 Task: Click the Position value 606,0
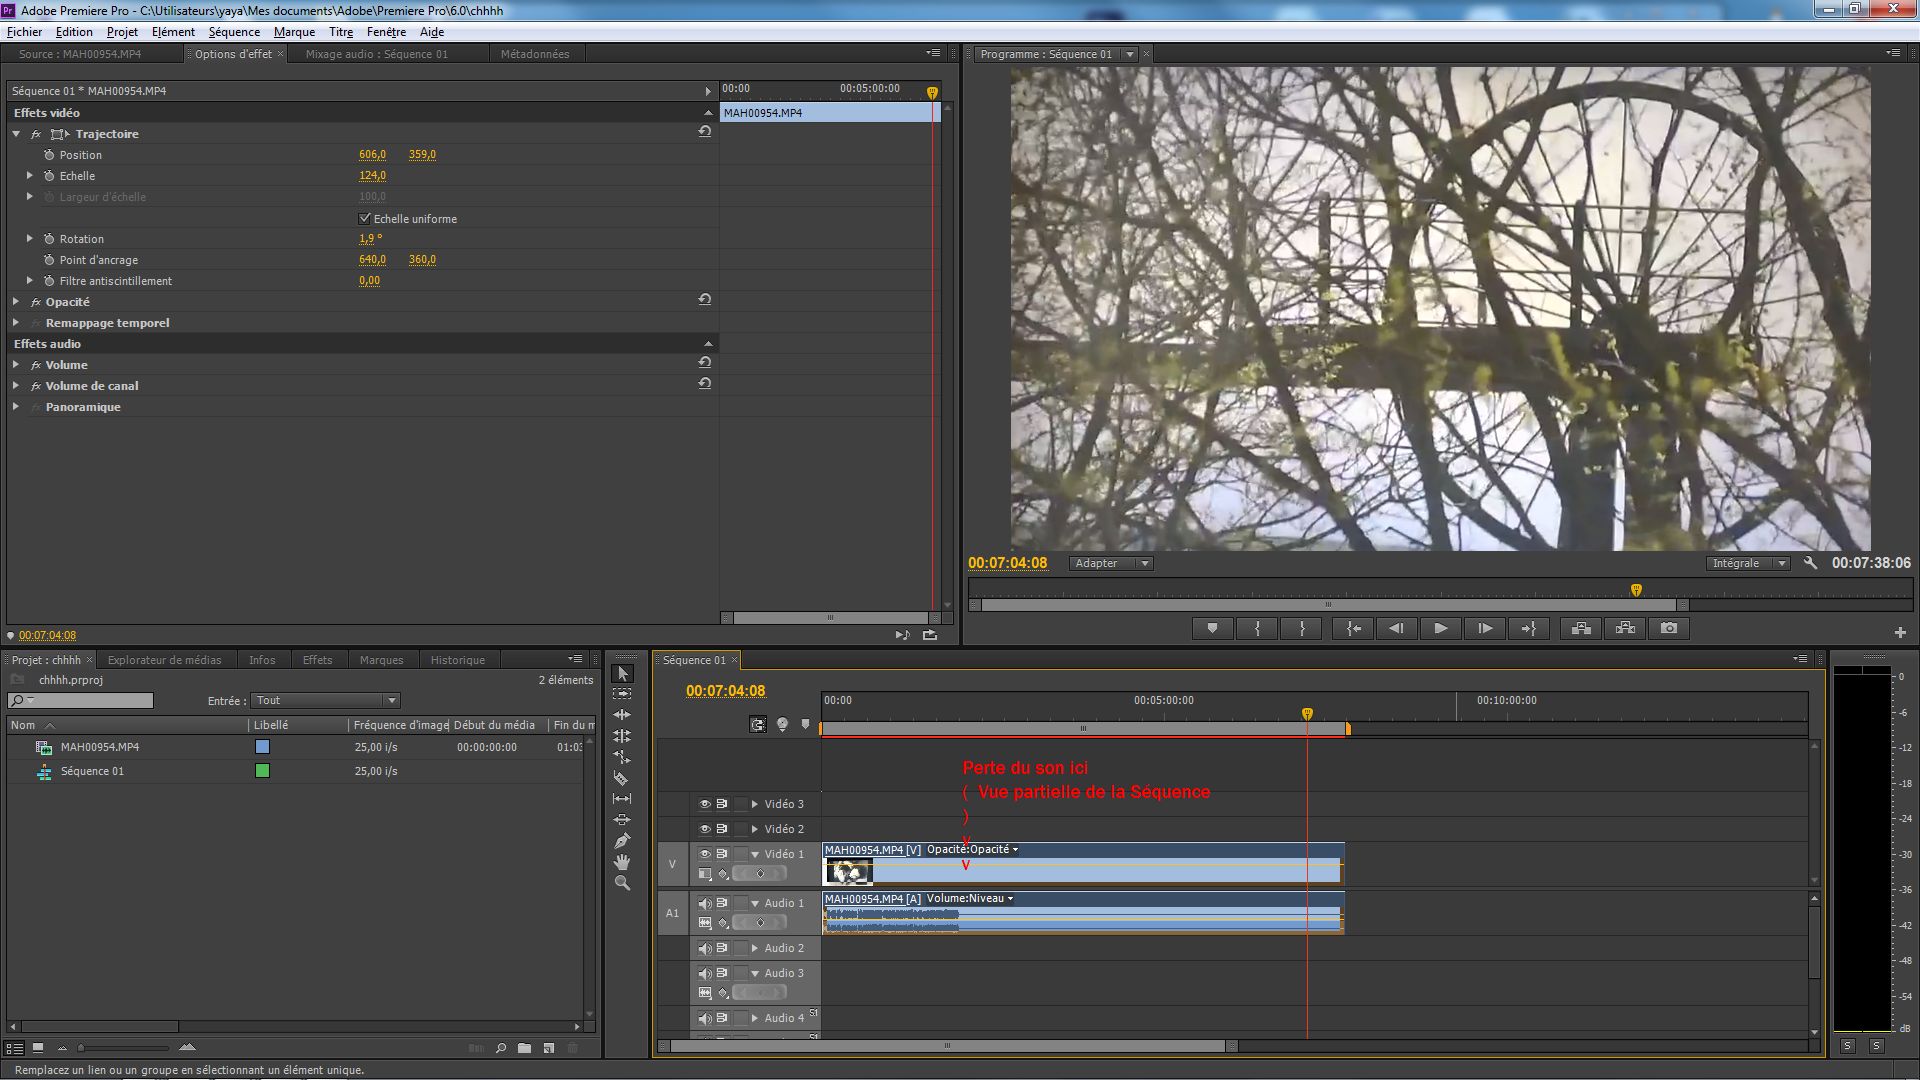372,155
